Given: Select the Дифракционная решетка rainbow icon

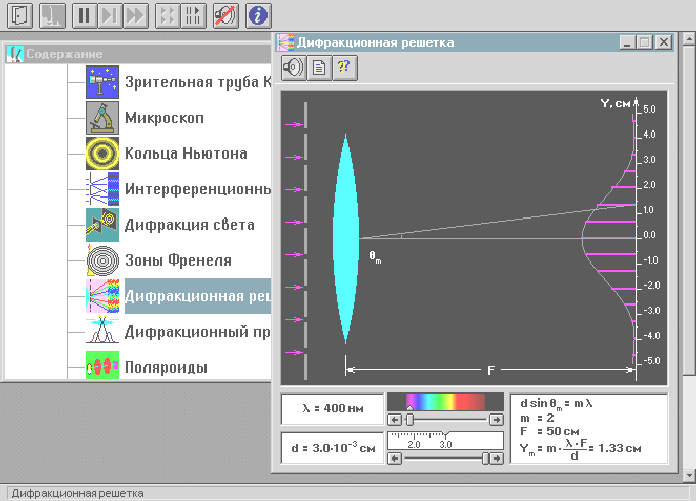Looking at the screenshot, I should (x=103, y=296).
